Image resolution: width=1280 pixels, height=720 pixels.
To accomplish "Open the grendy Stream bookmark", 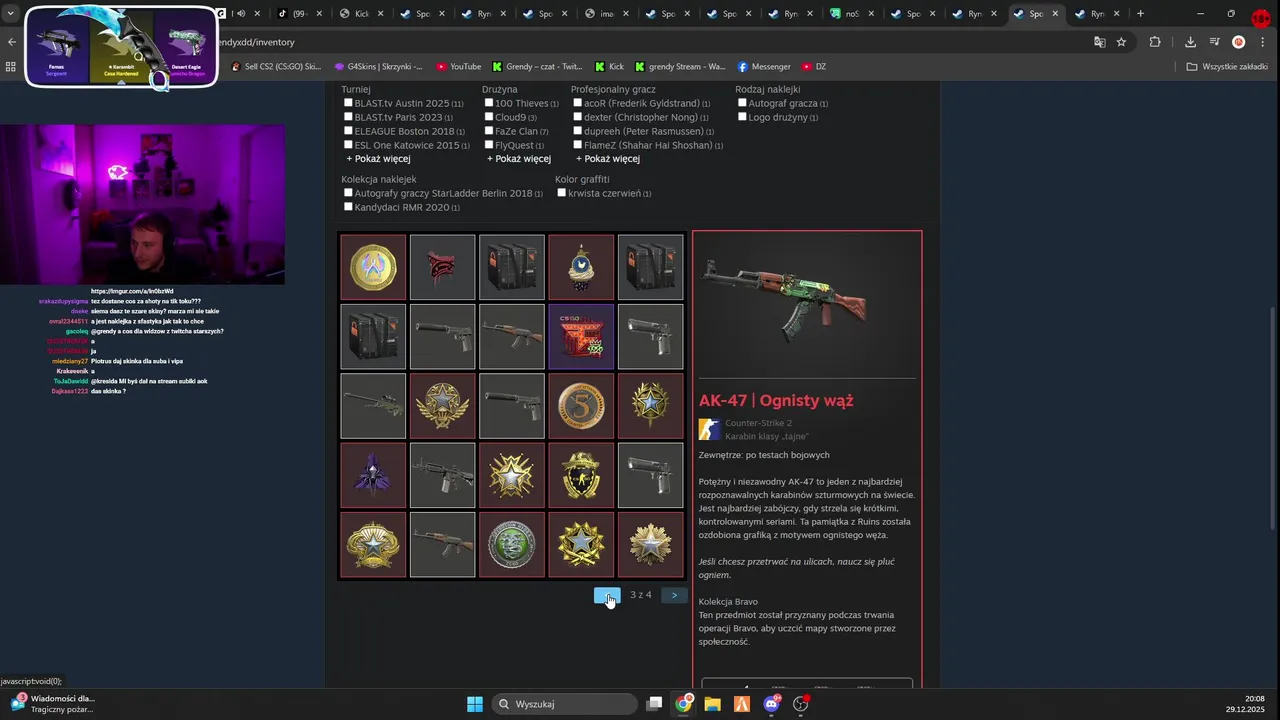I will pos(680,67).
